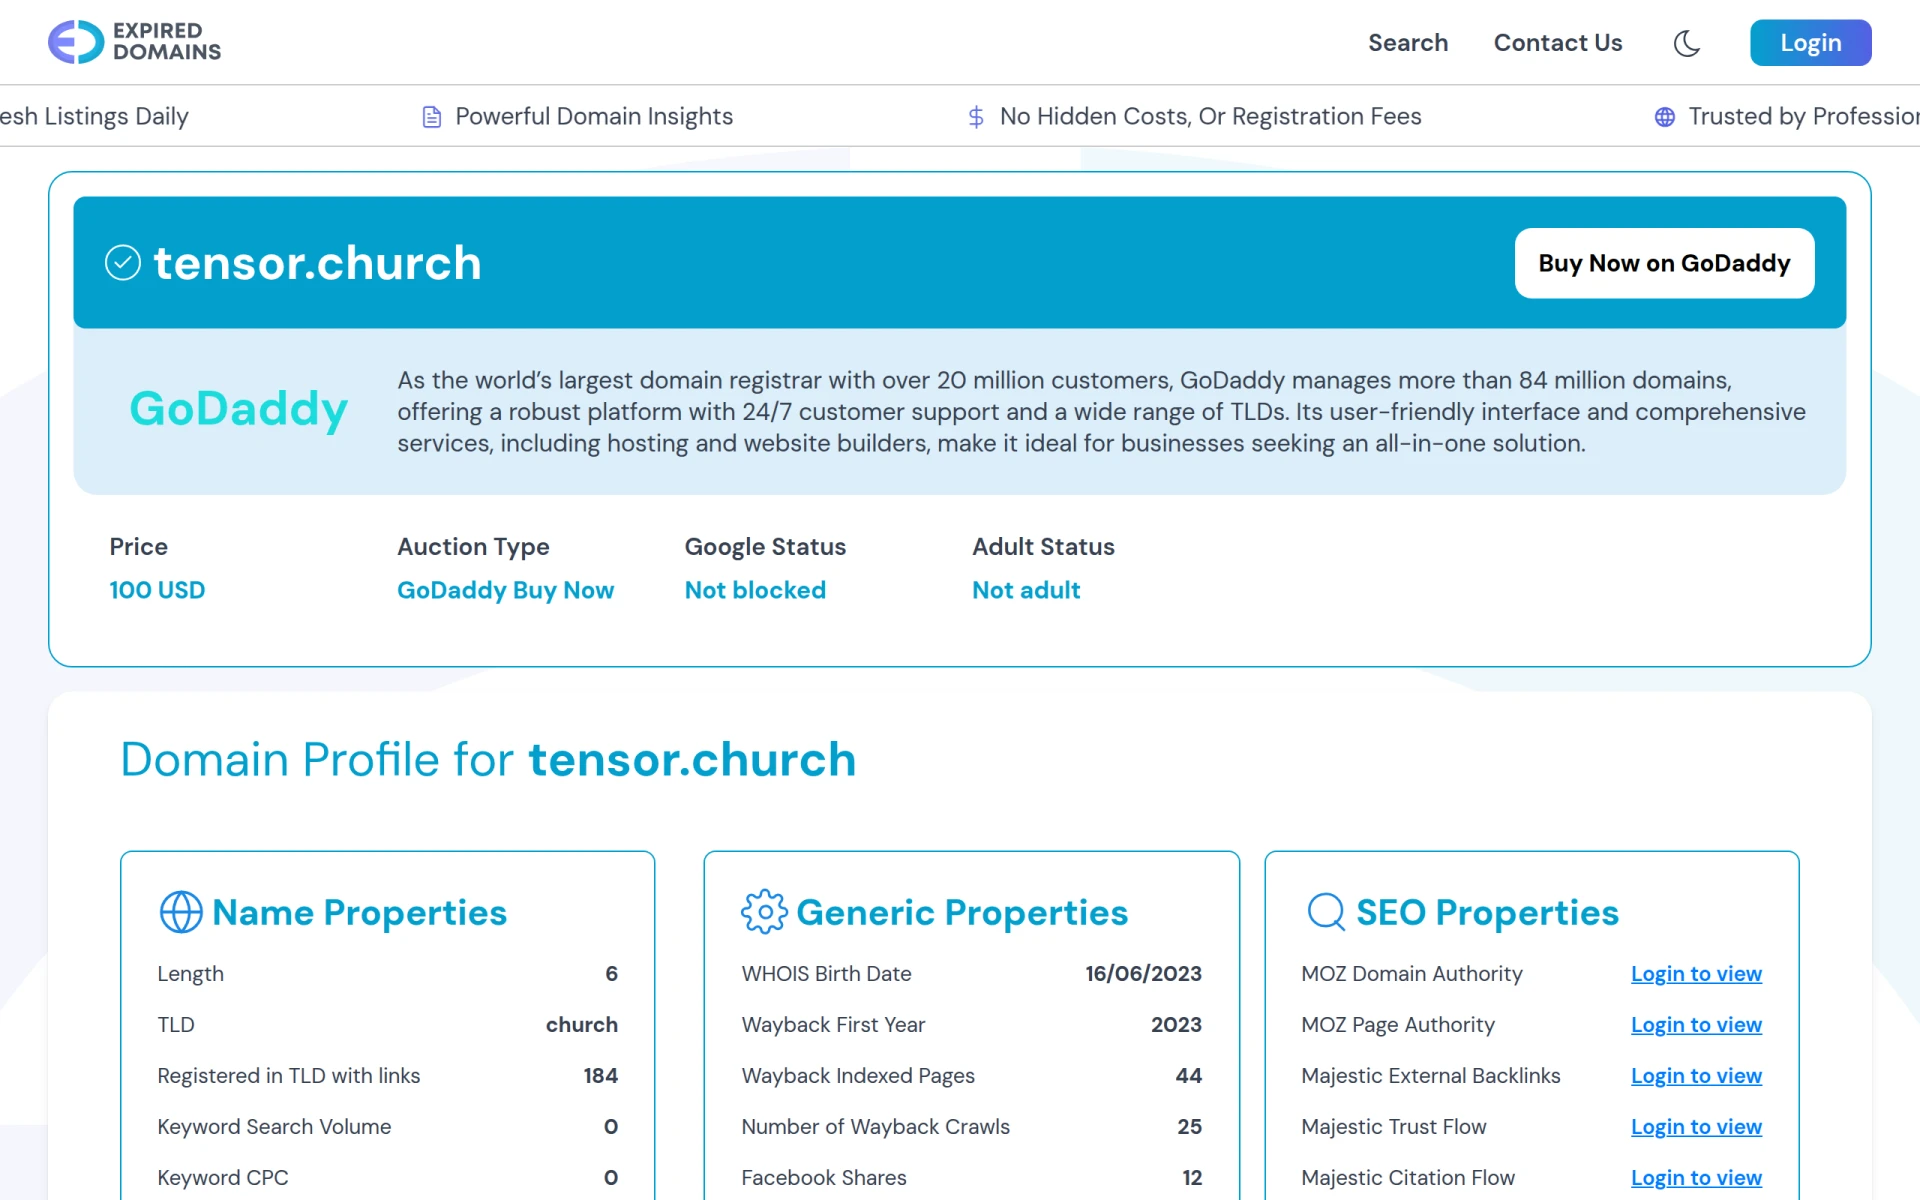1920x1200 pixels.
Task: Click the Google Status label
Action: point(765,547)
